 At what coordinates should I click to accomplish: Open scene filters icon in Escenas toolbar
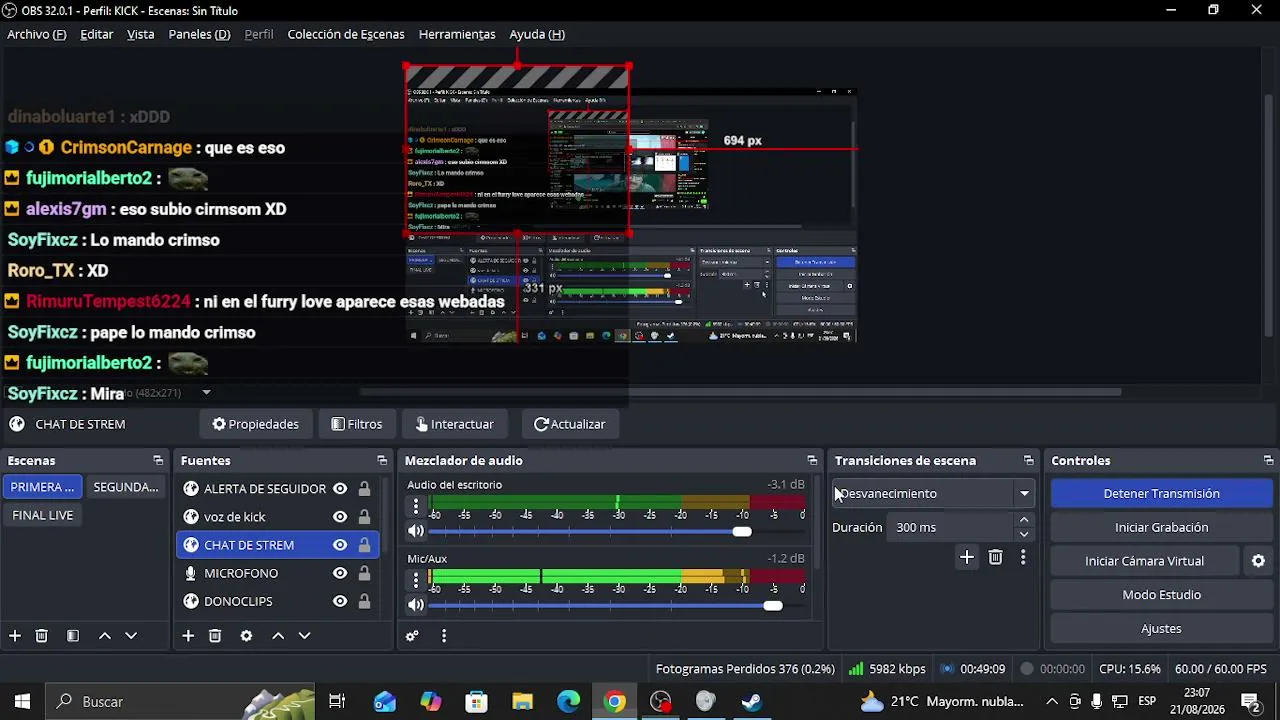tap(73, 636)
